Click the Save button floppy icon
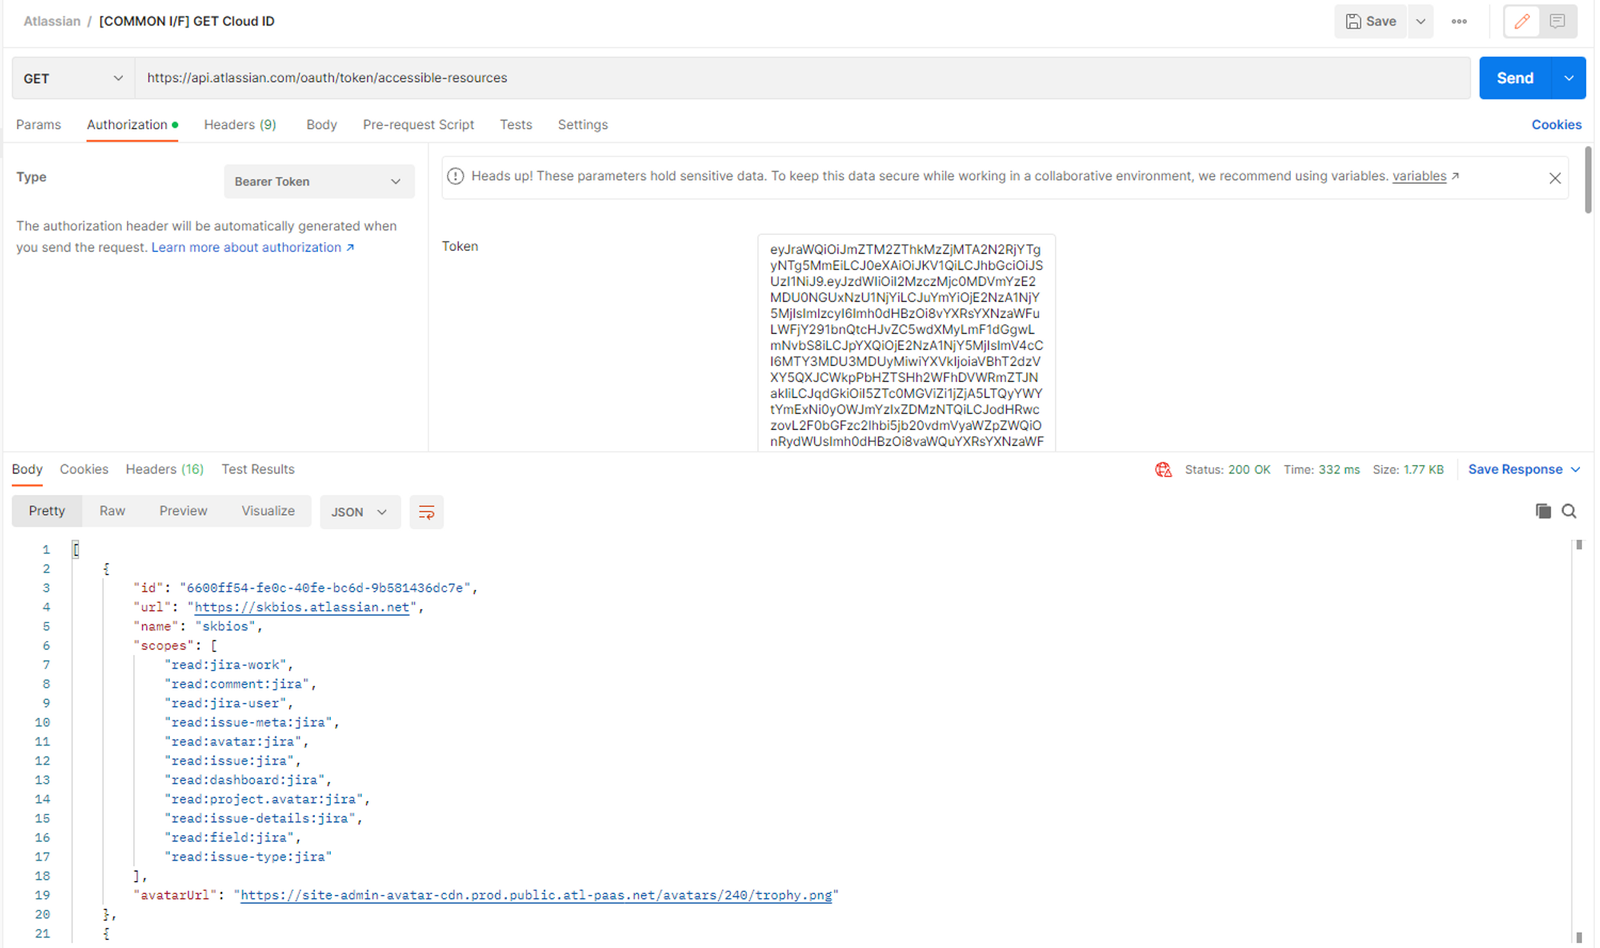The width and height of the screenshot is (1600, 948). pyautogui.click(x=1354, y=21)
